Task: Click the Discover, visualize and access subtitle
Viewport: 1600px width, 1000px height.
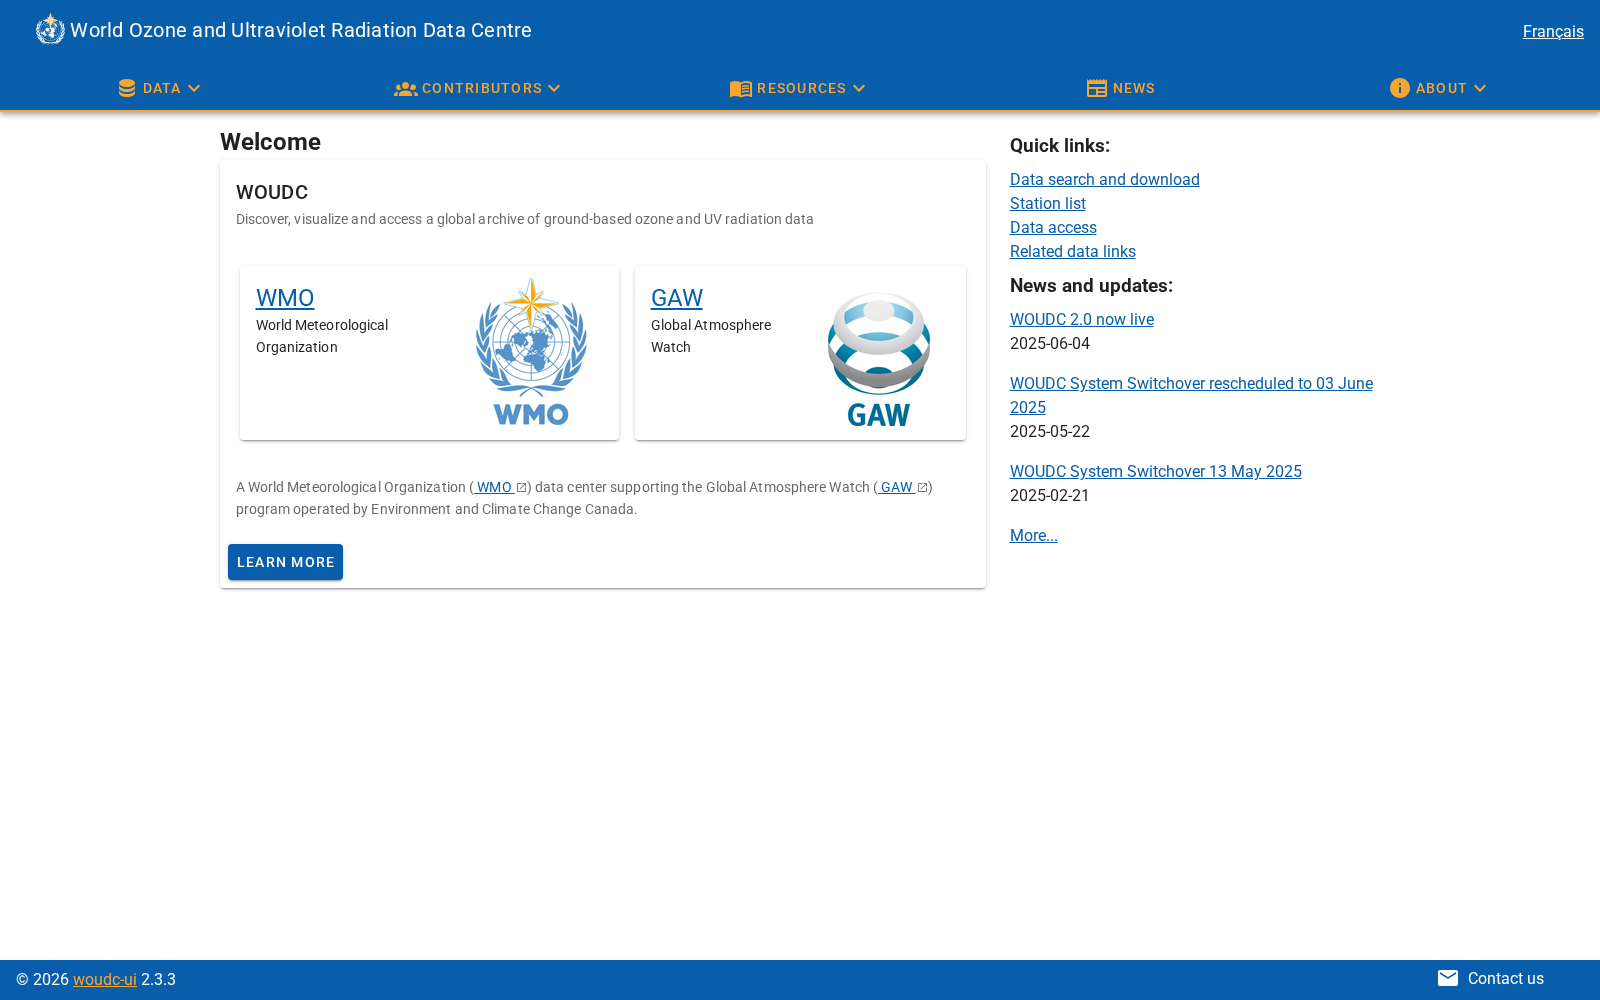Action: click(x=525, y=219)
